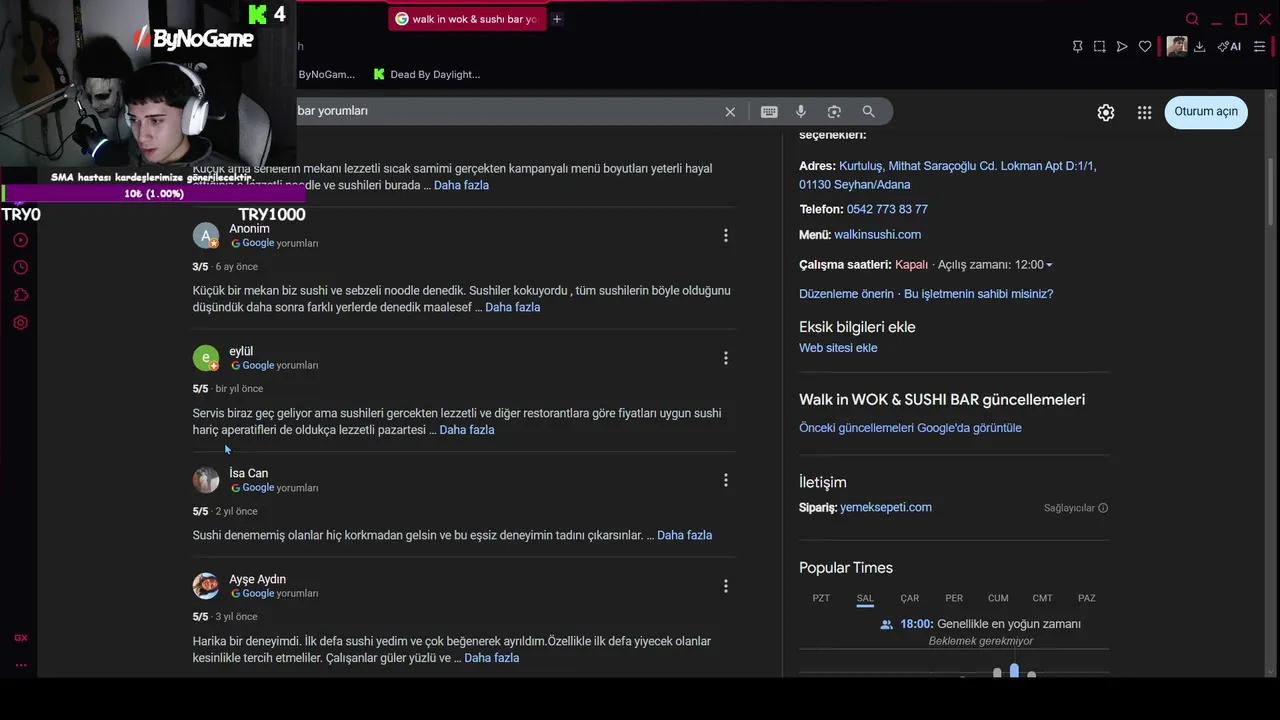
Task: Select CMT day in Popular Times
Action: pos(1043,598)
